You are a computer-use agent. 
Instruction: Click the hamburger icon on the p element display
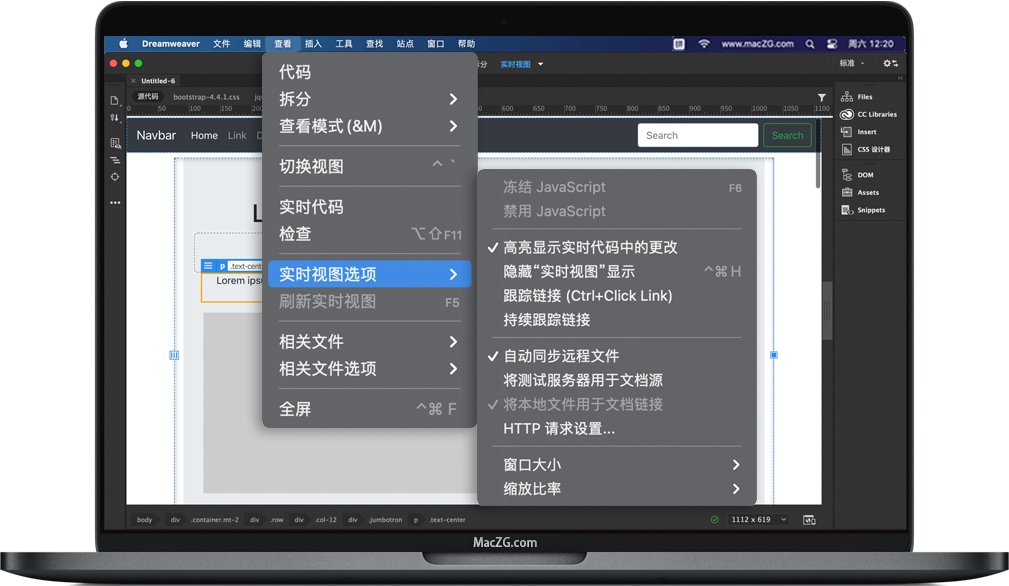208,266
